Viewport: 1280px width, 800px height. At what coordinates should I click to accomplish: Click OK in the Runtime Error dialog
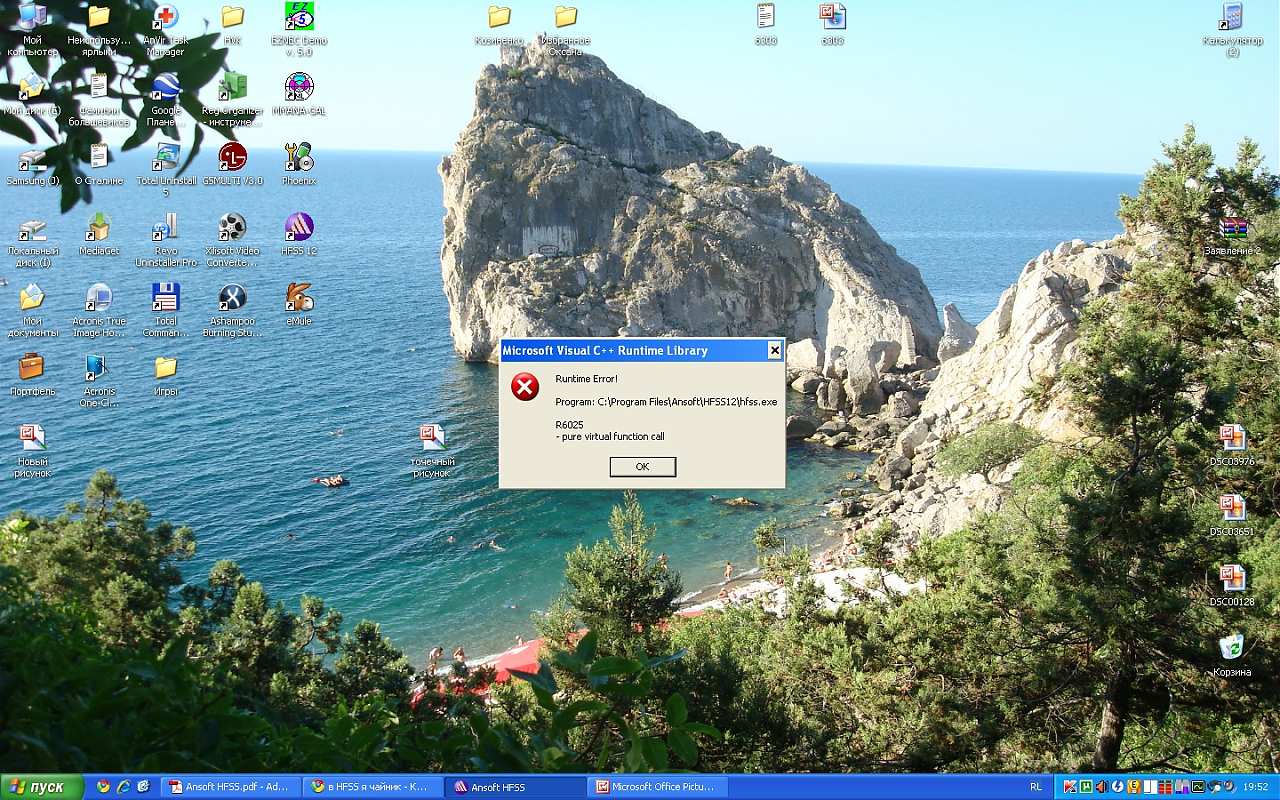642,467
